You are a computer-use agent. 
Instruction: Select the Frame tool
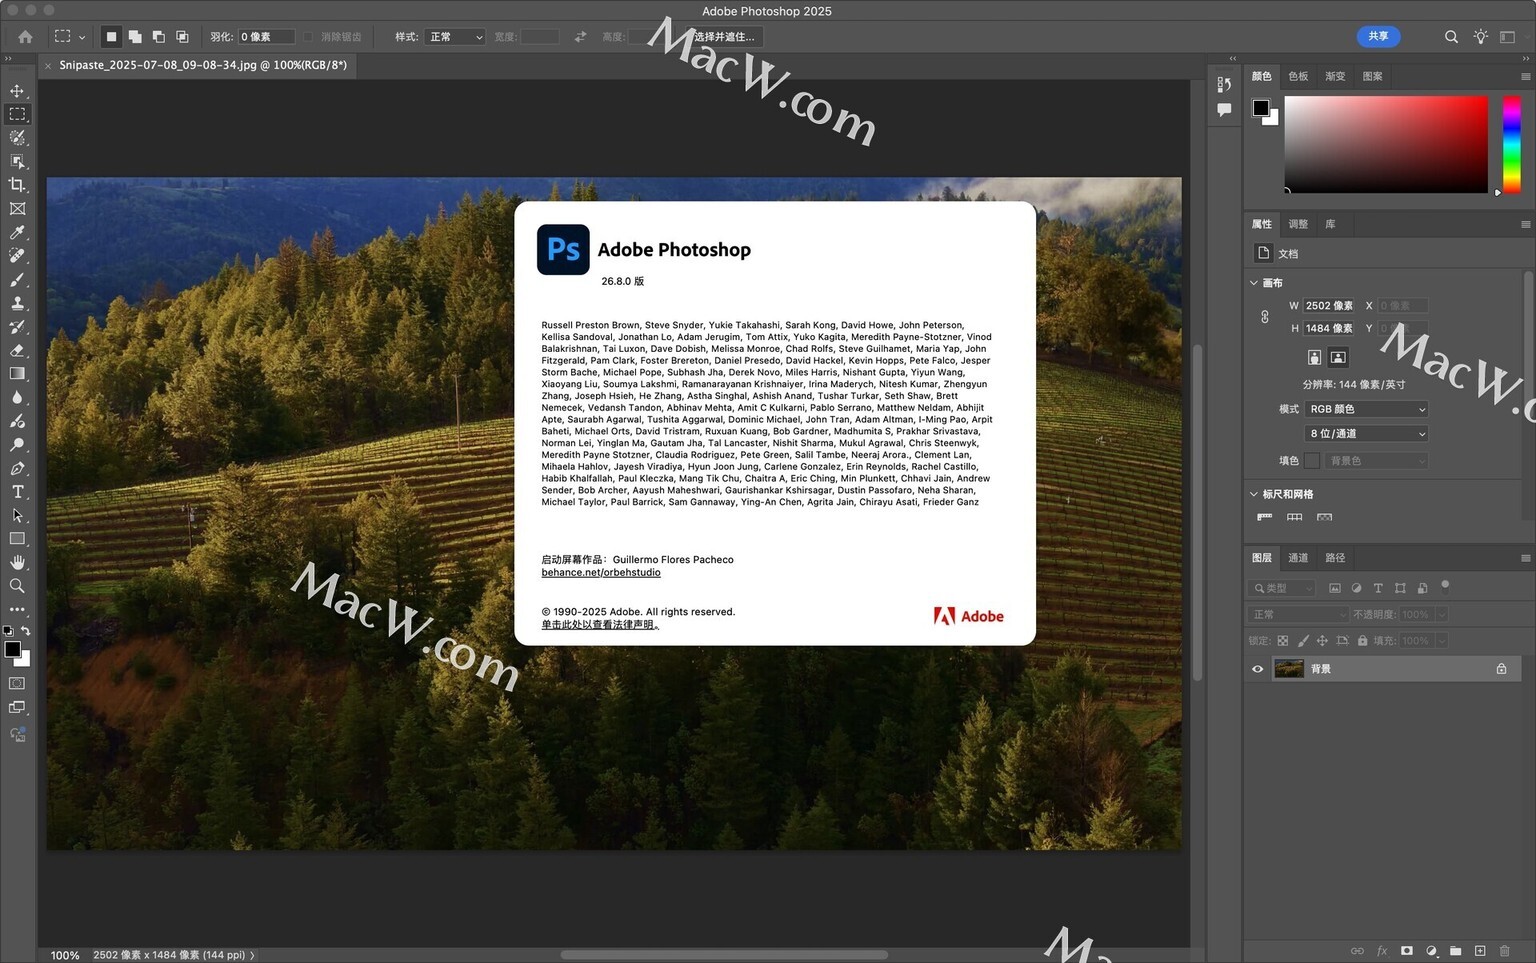pyautogui.click(x=17, y=209)
